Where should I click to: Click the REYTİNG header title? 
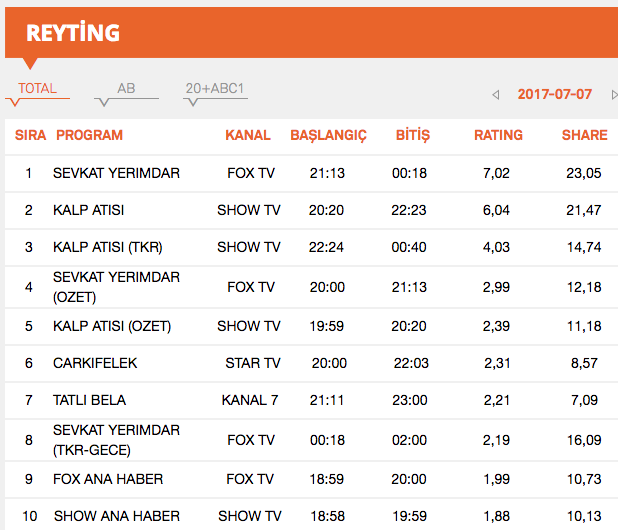(73, 33)
